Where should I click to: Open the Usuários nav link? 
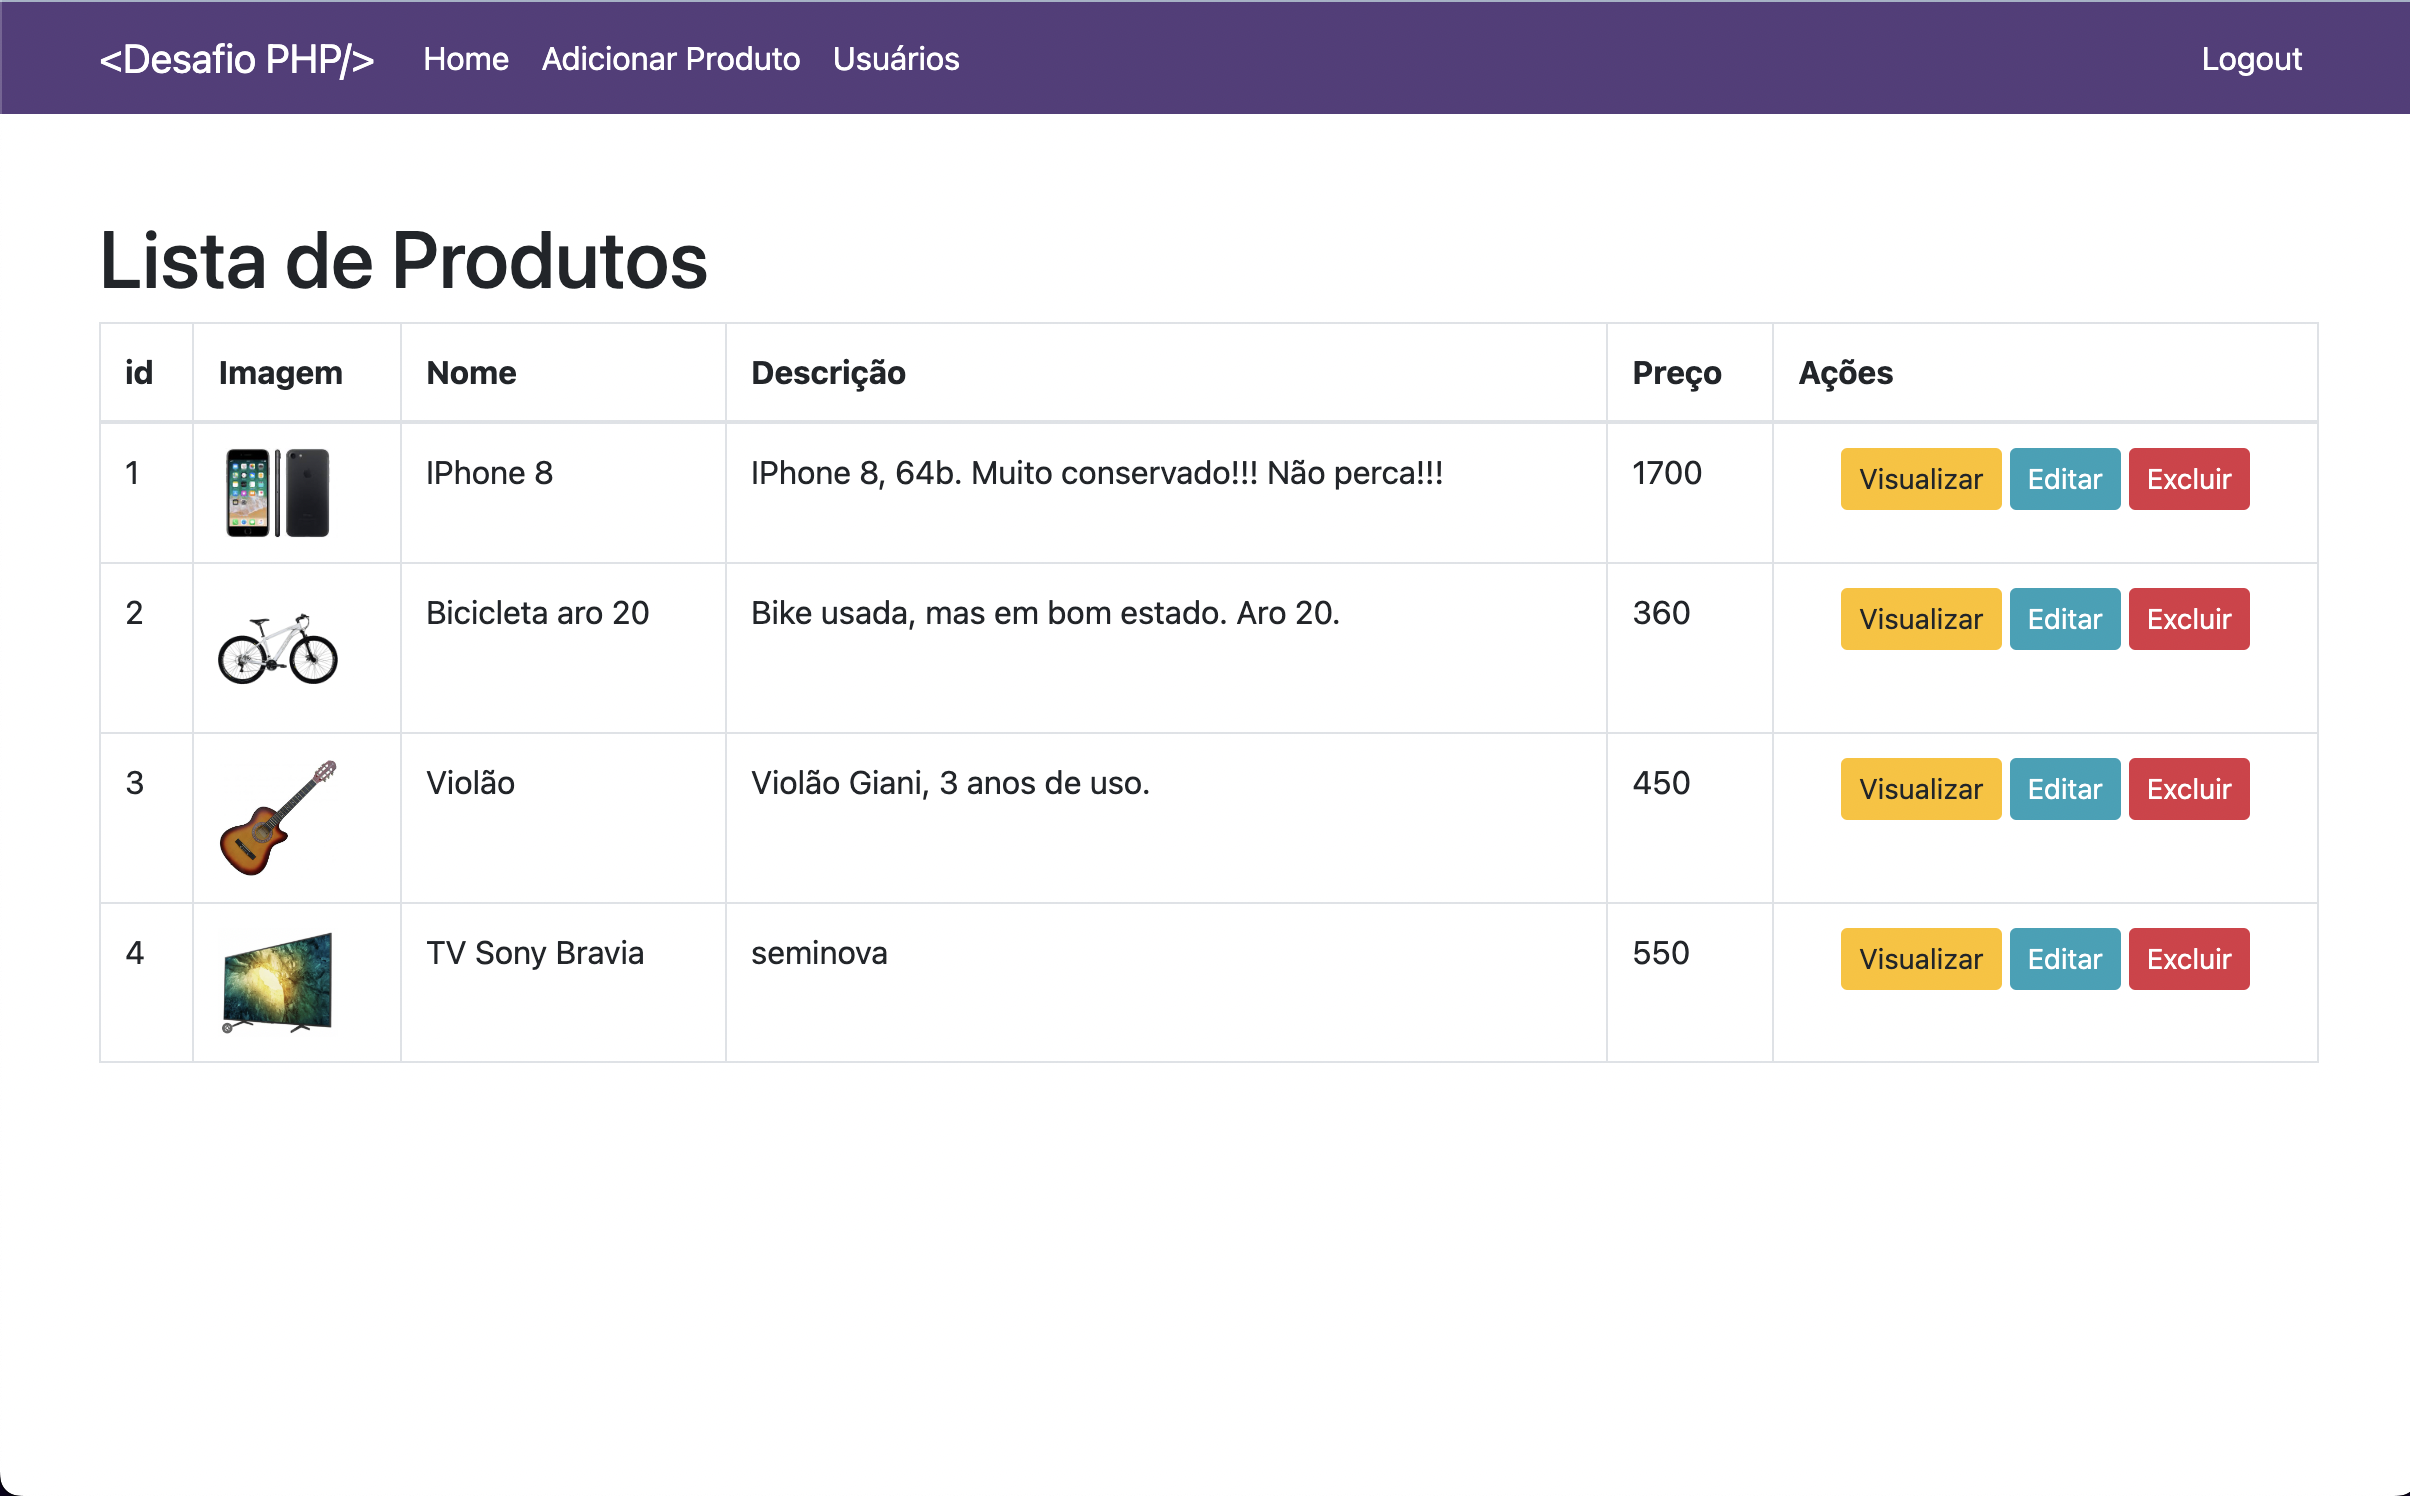(x=895, y=59)
